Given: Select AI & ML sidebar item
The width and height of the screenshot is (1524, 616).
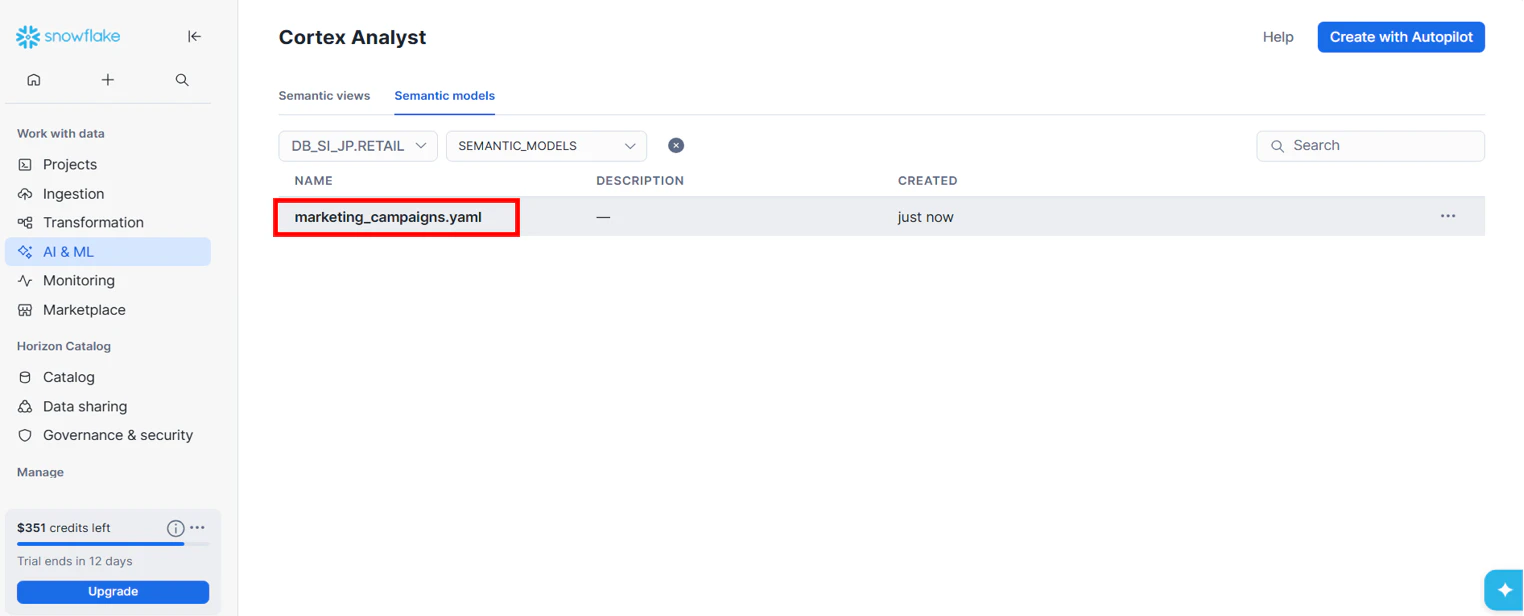Looking at the screenshot, I should 108,252.
